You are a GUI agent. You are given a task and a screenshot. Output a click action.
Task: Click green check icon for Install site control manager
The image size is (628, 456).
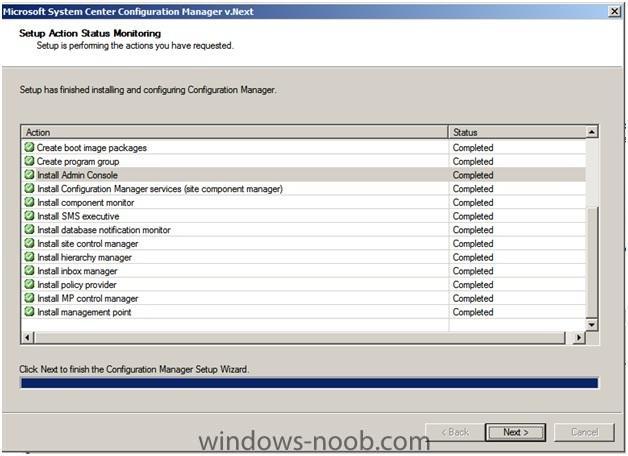[29, 243]
